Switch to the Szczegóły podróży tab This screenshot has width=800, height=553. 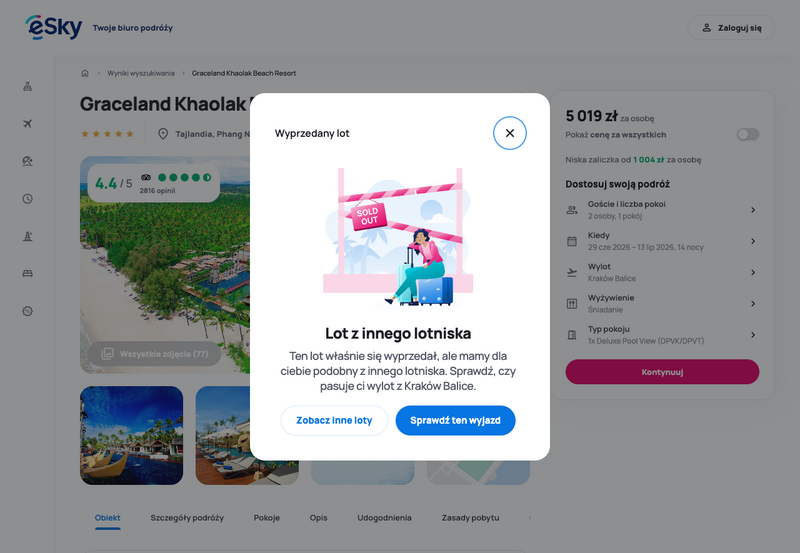pos(187,517)
